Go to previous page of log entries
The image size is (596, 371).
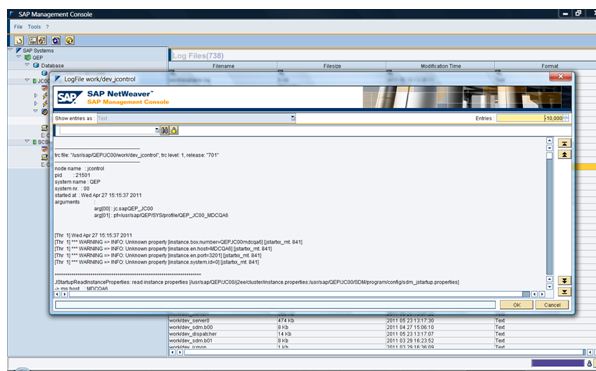564,154
